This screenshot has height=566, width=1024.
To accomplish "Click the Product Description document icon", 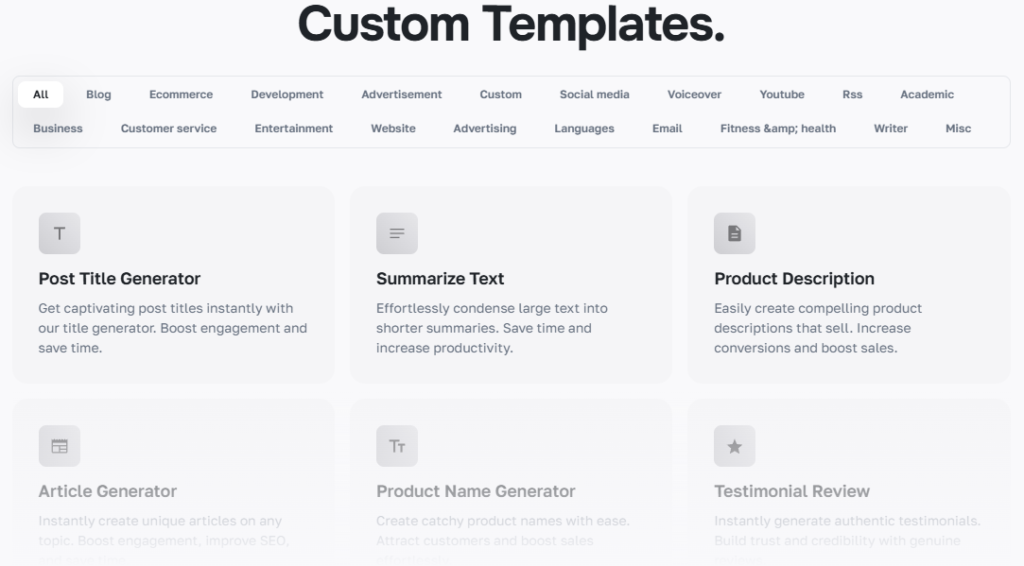I will [x=734, y=234].
